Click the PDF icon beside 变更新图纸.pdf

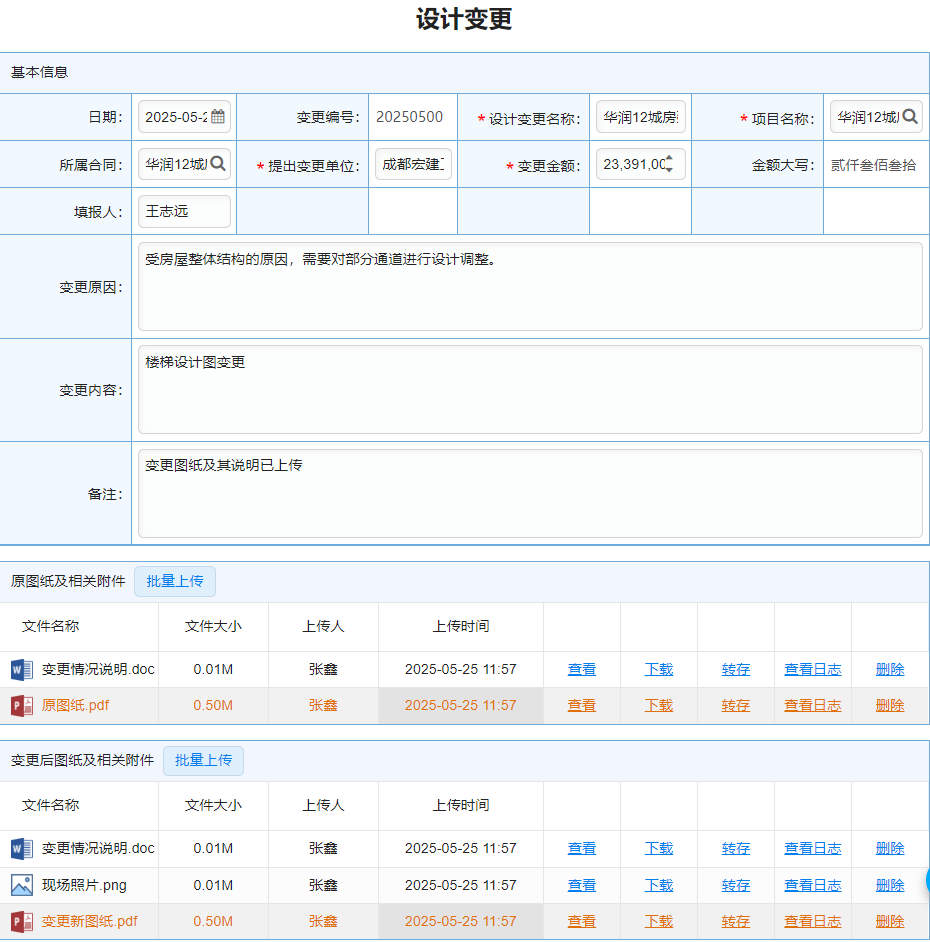tap(22, 921)
